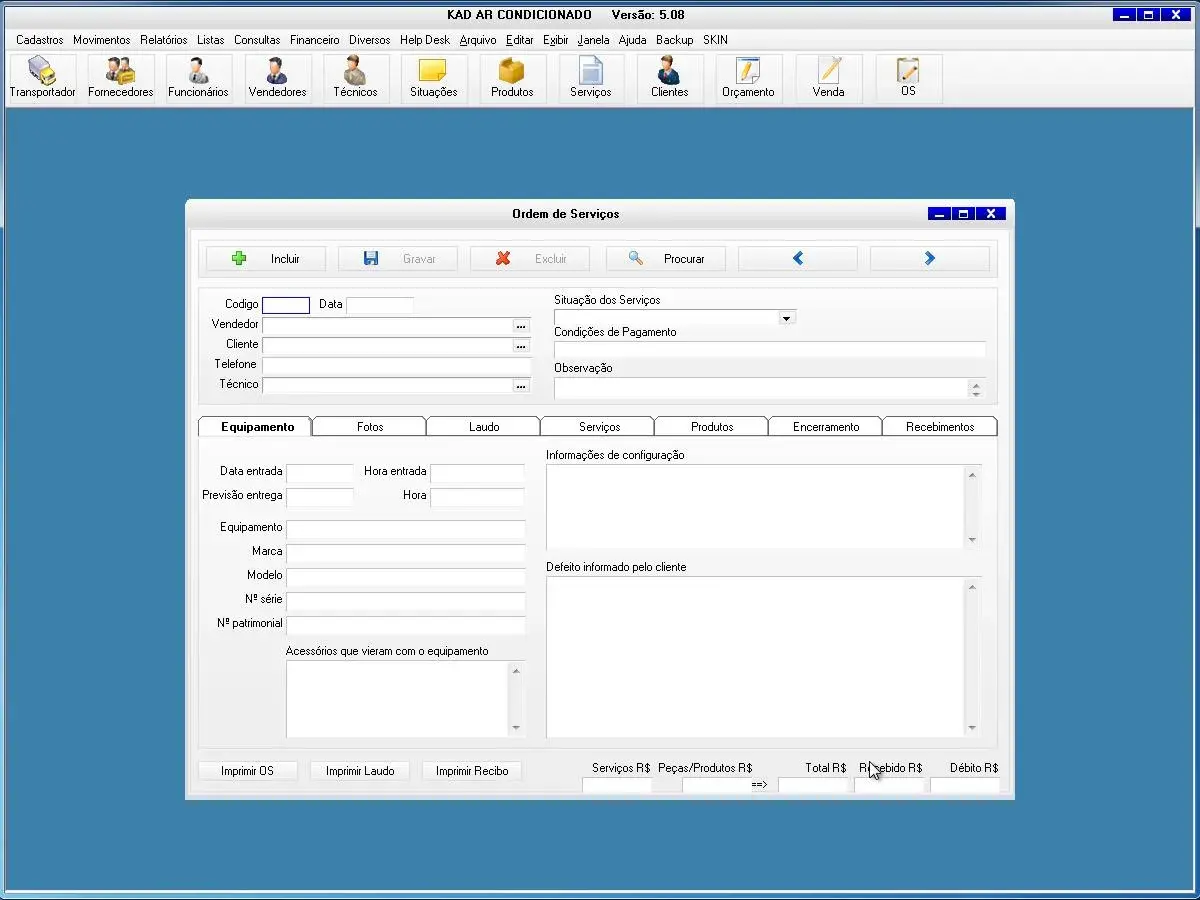Screen dimensions: 1200x900
Task: Open the Financeiro menu
Action: [x=314, y=40]
